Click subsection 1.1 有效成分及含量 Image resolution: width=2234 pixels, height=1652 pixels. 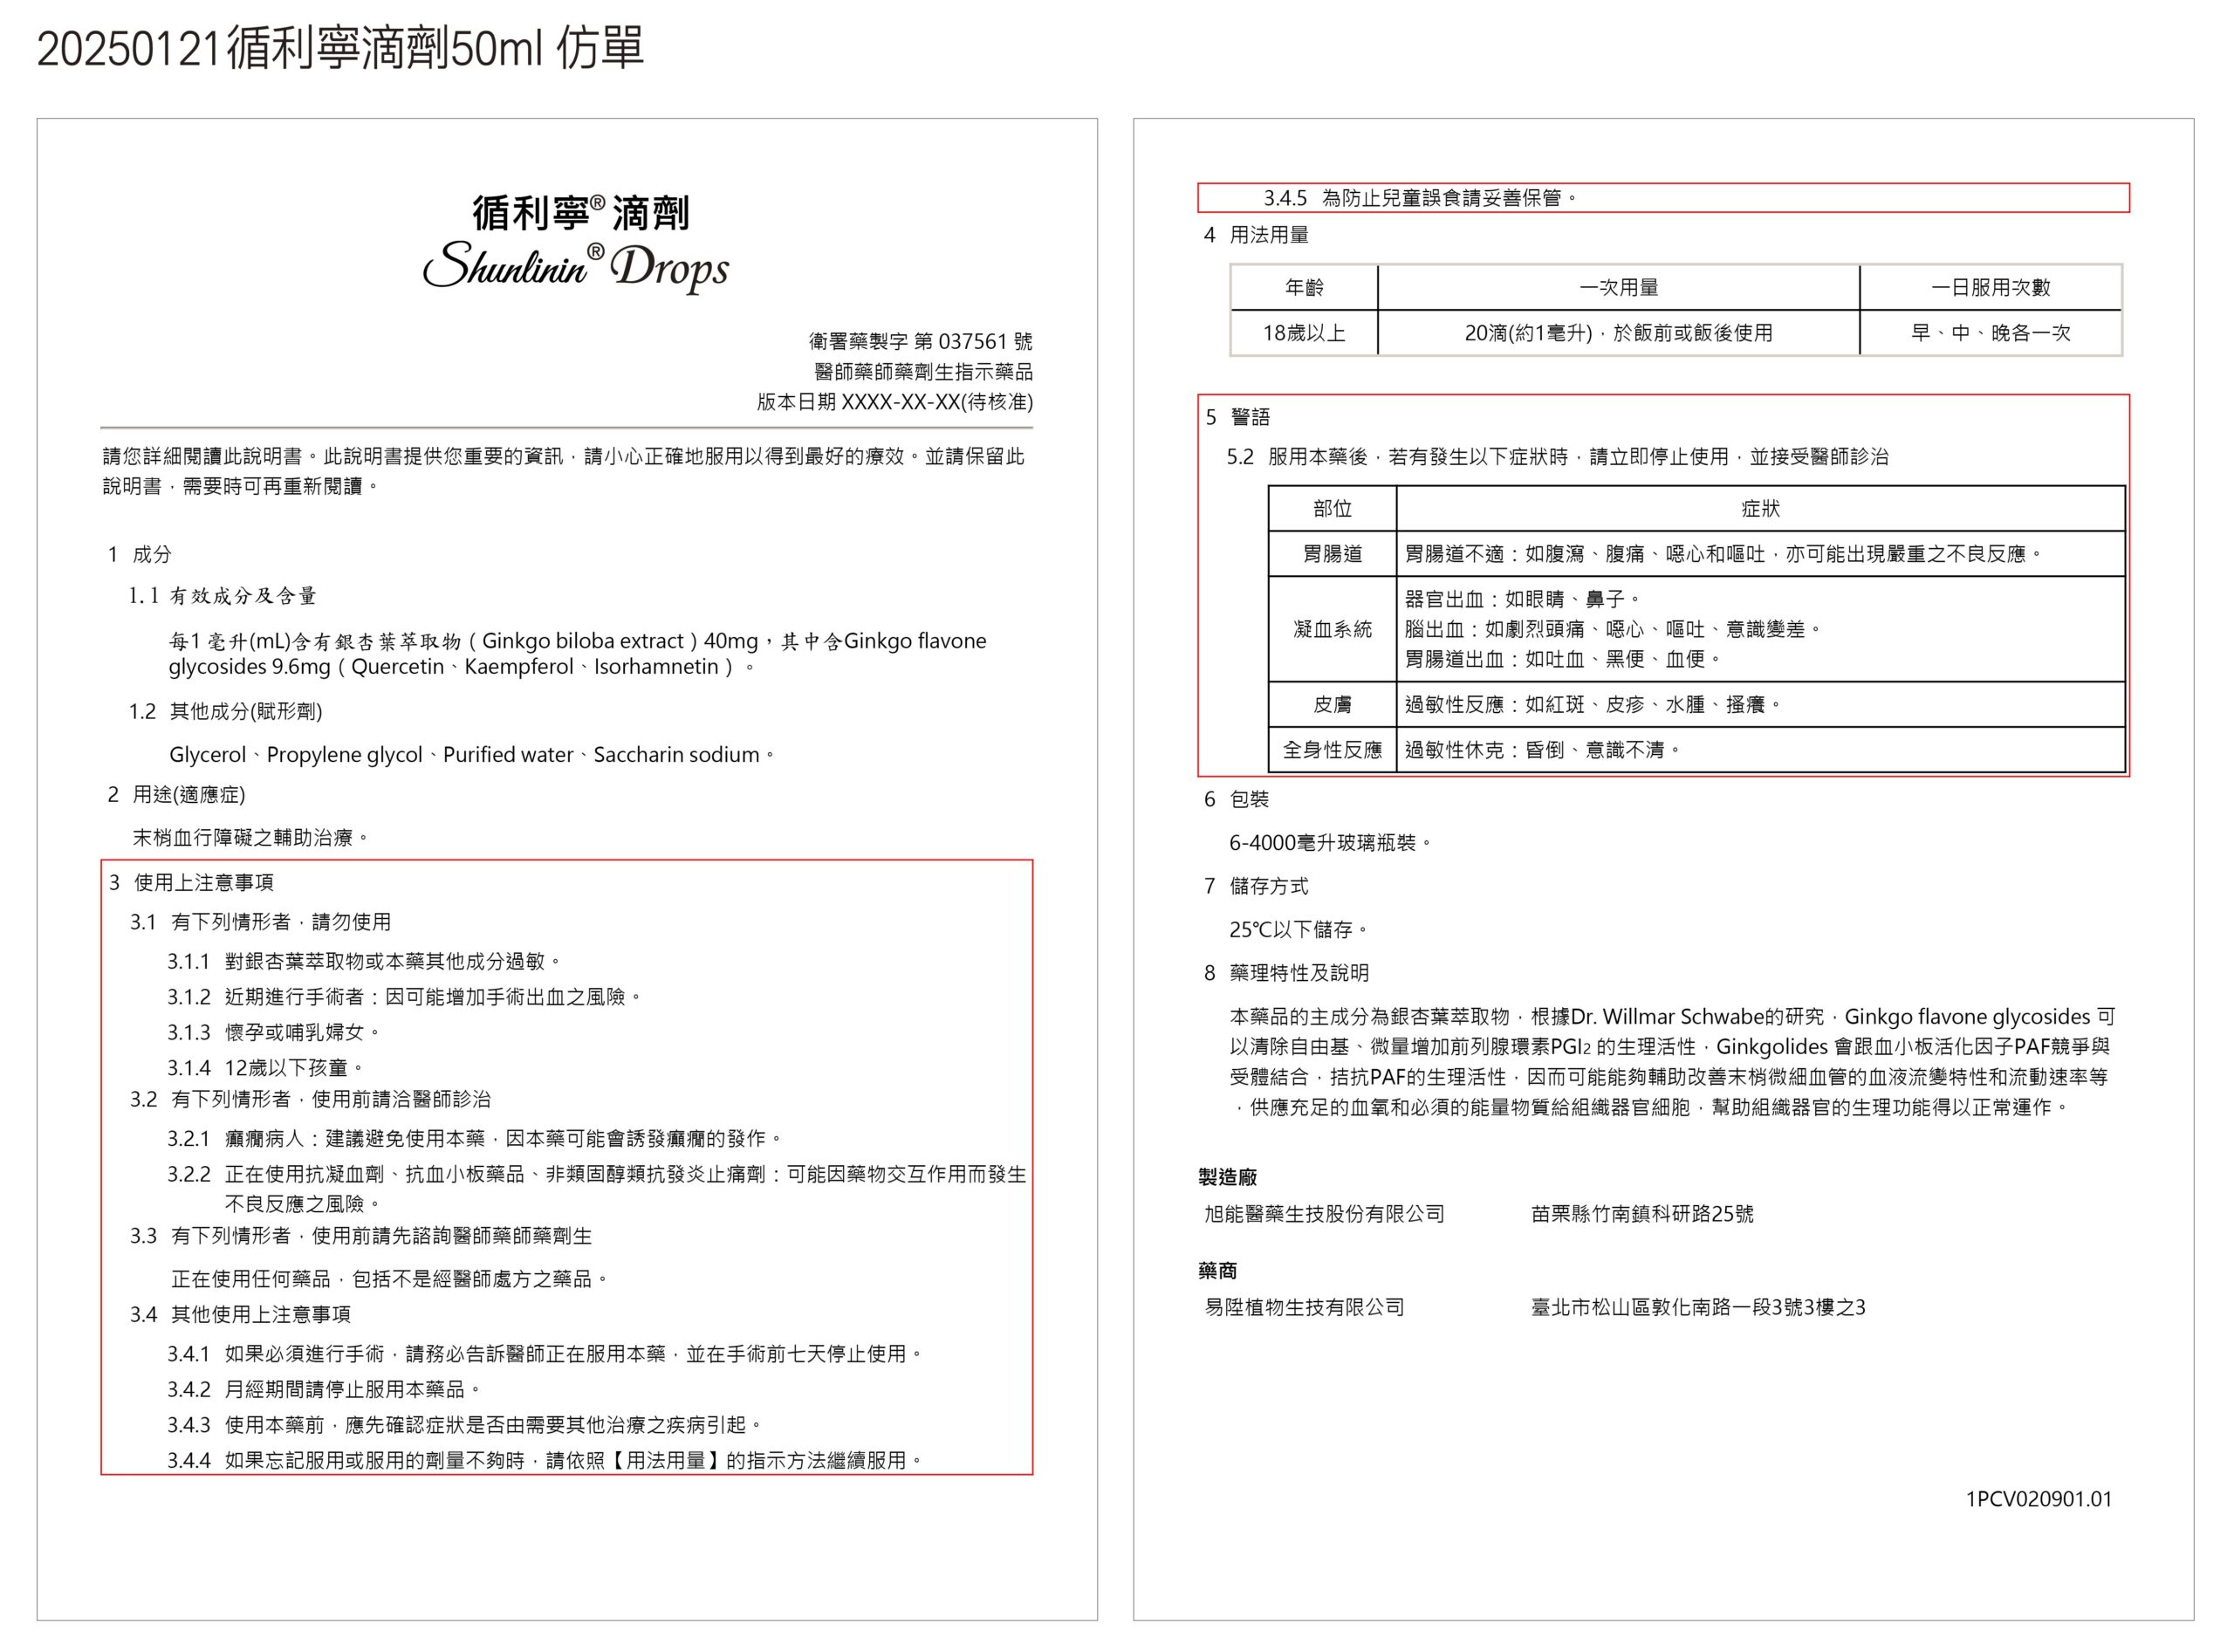coord(222,596)
